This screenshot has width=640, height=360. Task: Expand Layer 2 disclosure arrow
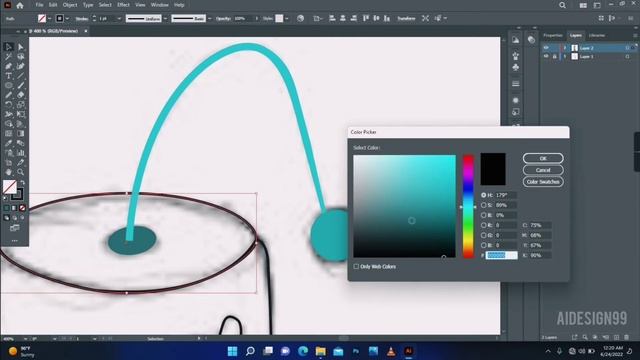(x=565, y=48)
